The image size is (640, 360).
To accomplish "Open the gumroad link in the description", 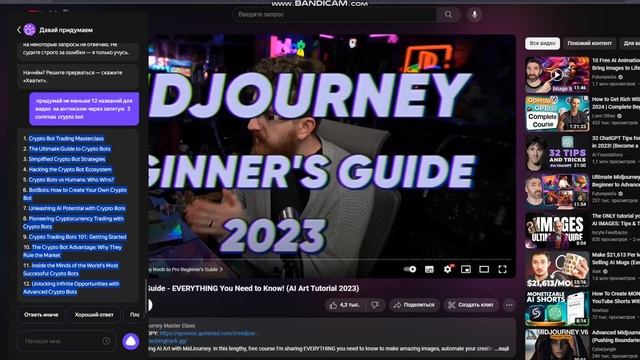I will tap(208, 333).
